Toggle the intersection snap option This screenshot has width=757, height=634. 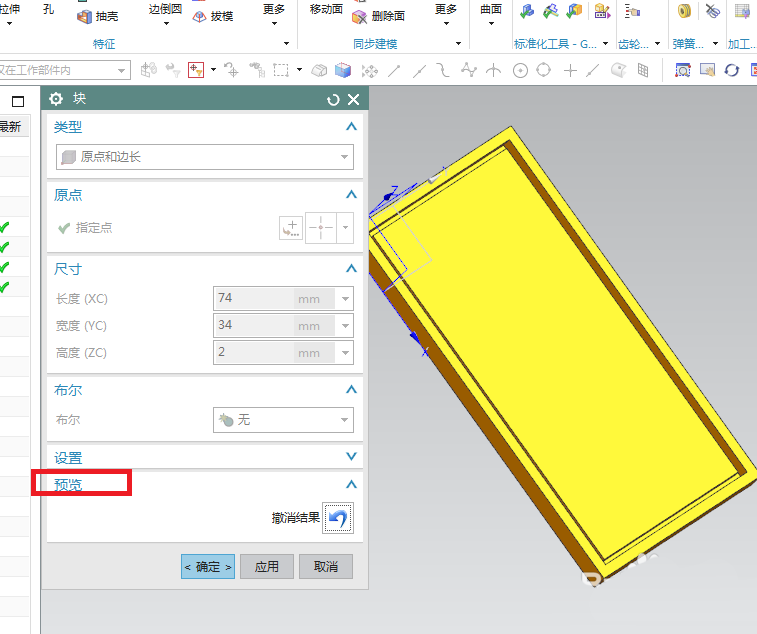coord(493,70)
